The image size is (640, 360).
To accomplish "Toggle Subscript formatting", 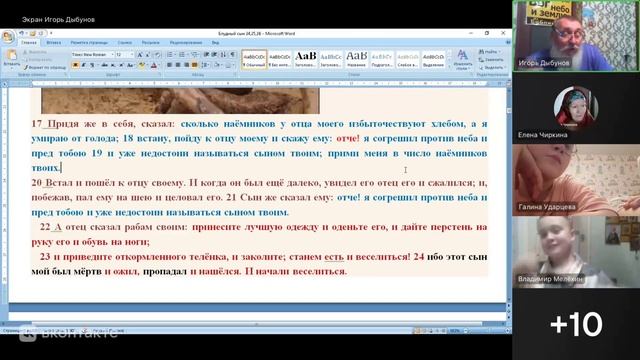I will point(113,65).
